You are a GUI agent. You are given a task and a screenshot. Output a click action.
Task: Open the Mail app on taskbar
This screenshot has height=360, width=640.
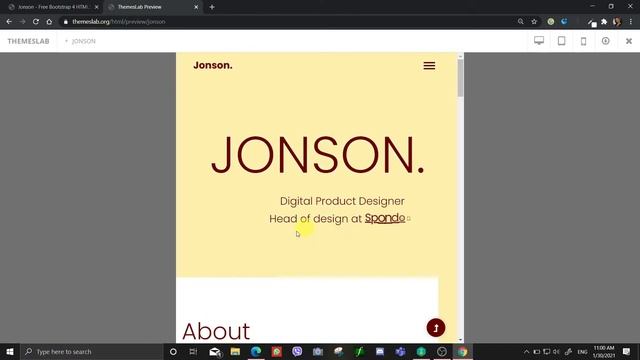[215, 351]
